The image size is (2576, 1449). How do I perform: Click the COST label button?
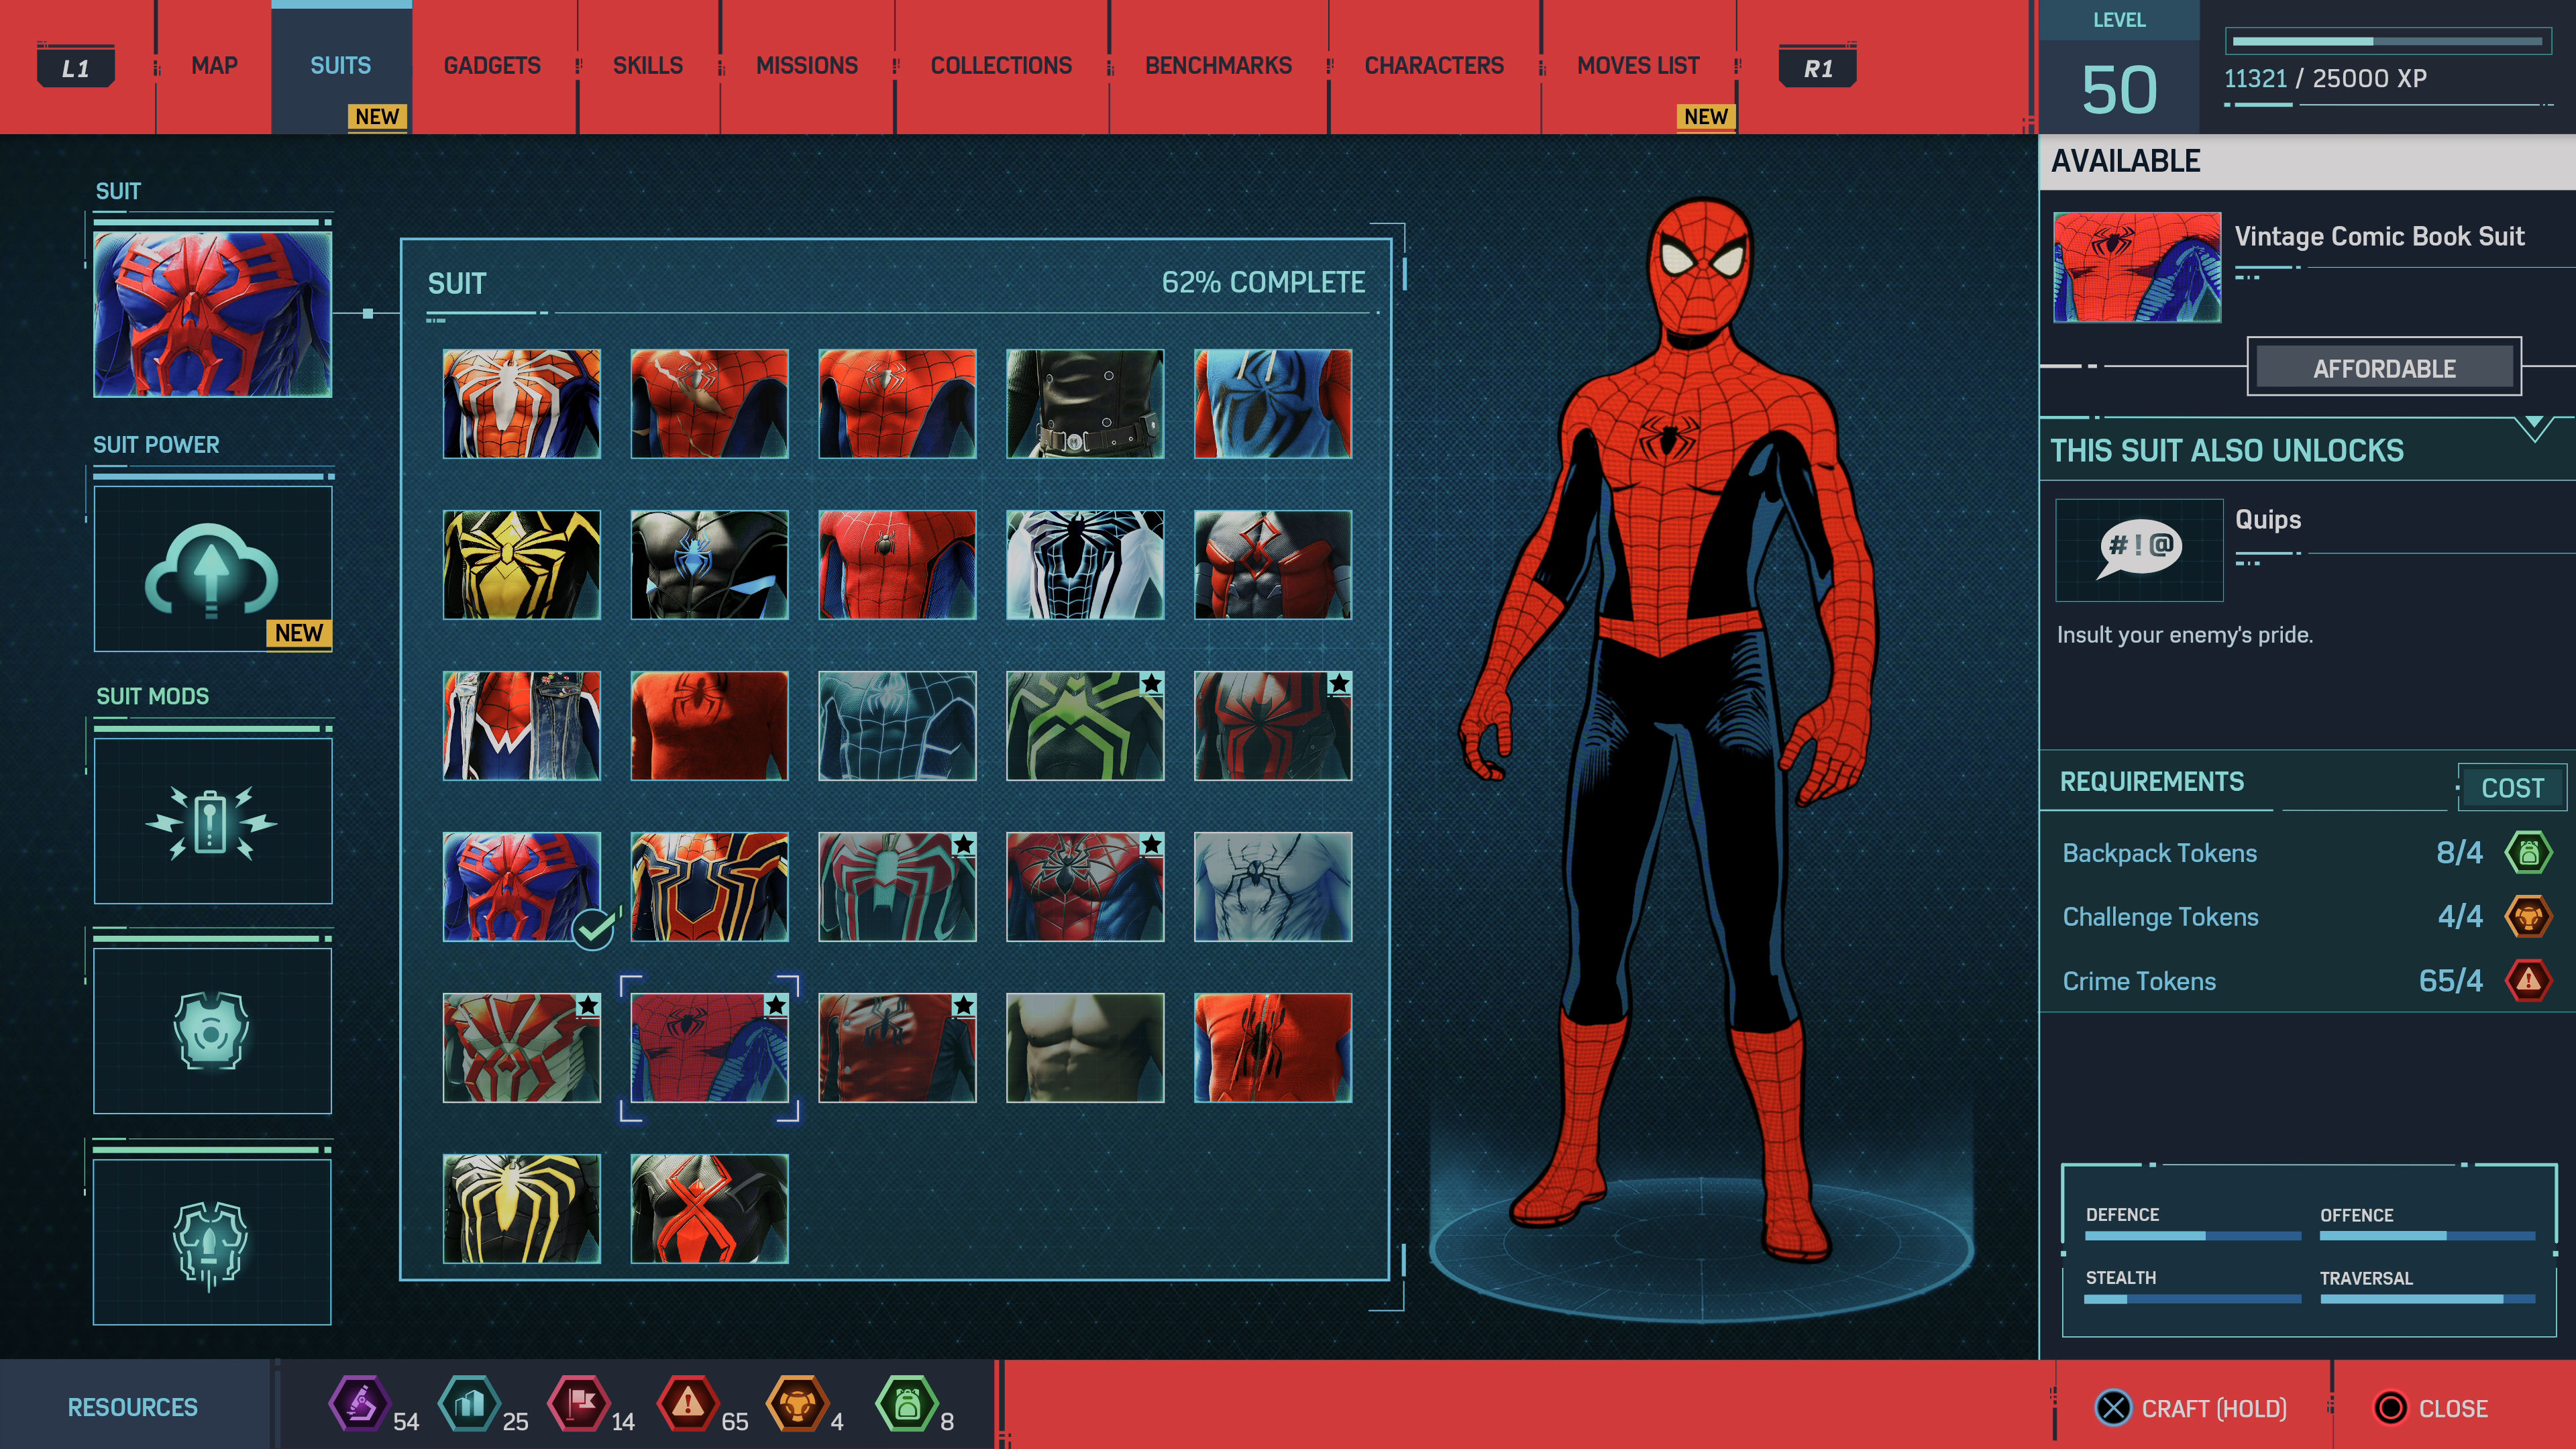tap(2512, 788)
